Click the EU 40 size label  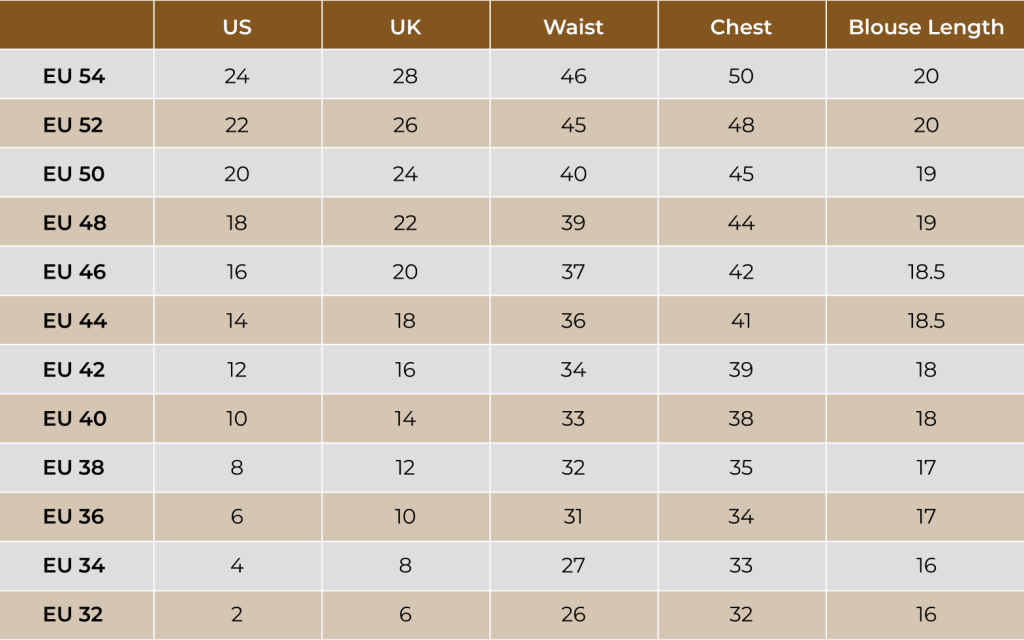pyautogui.click(x=74, y=419)
